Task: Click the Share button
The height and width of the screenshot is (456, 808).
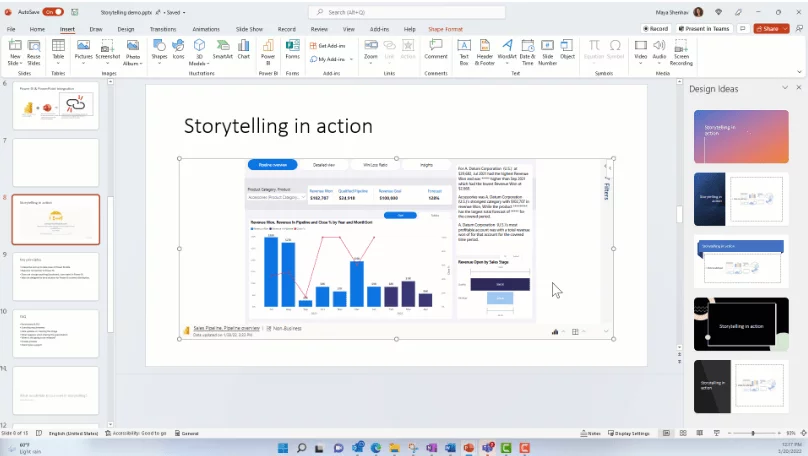Action: click(x=768, y=28)
